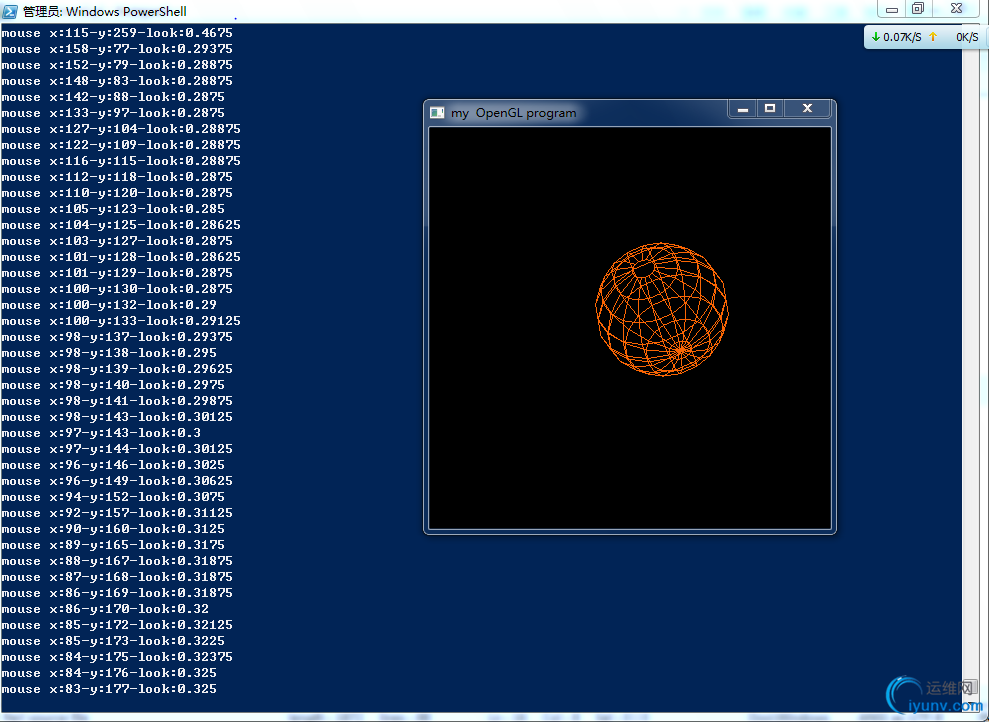Click the line "mouse x:104-y:125-look:0.28625"
The width and height of the screenshot is (989, 722).
click(x=121, y=225)
